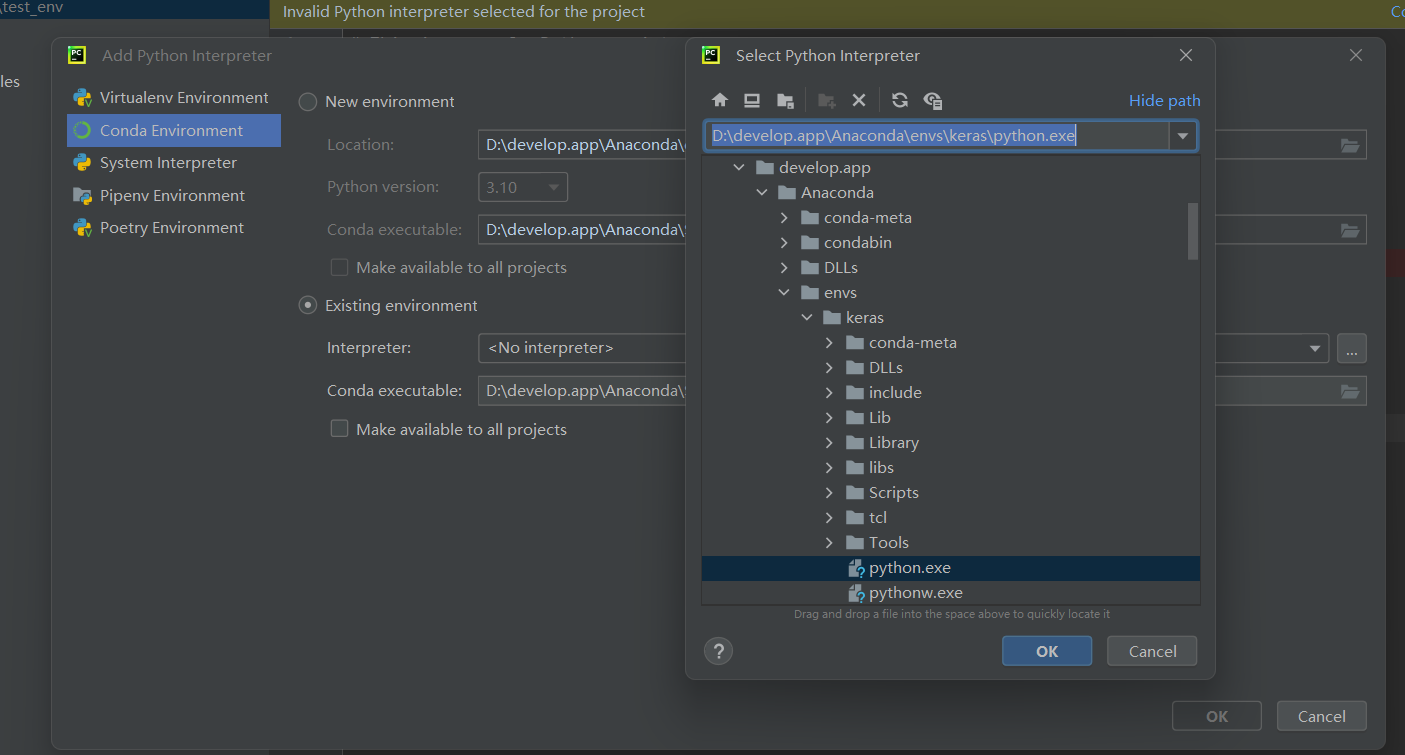This screenshot has height=755, width=1405.
Task: Select System Interpreter in sidebar
Action: (173, 163)
